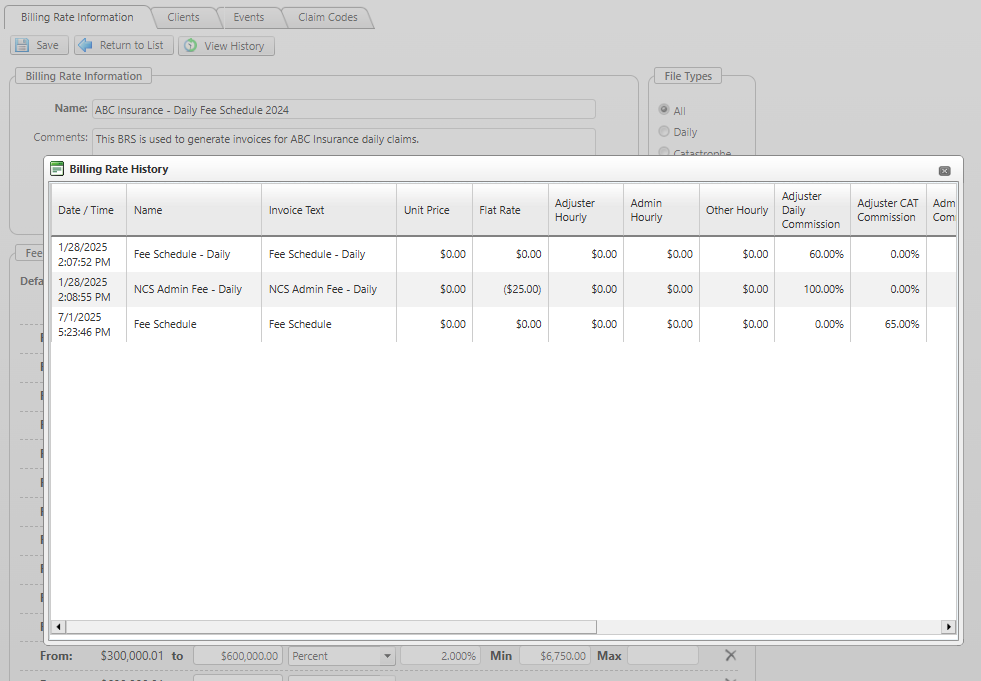Select the Daily file type radio
981x681 pixels.
pyautogui.click(x=664, y=131)
